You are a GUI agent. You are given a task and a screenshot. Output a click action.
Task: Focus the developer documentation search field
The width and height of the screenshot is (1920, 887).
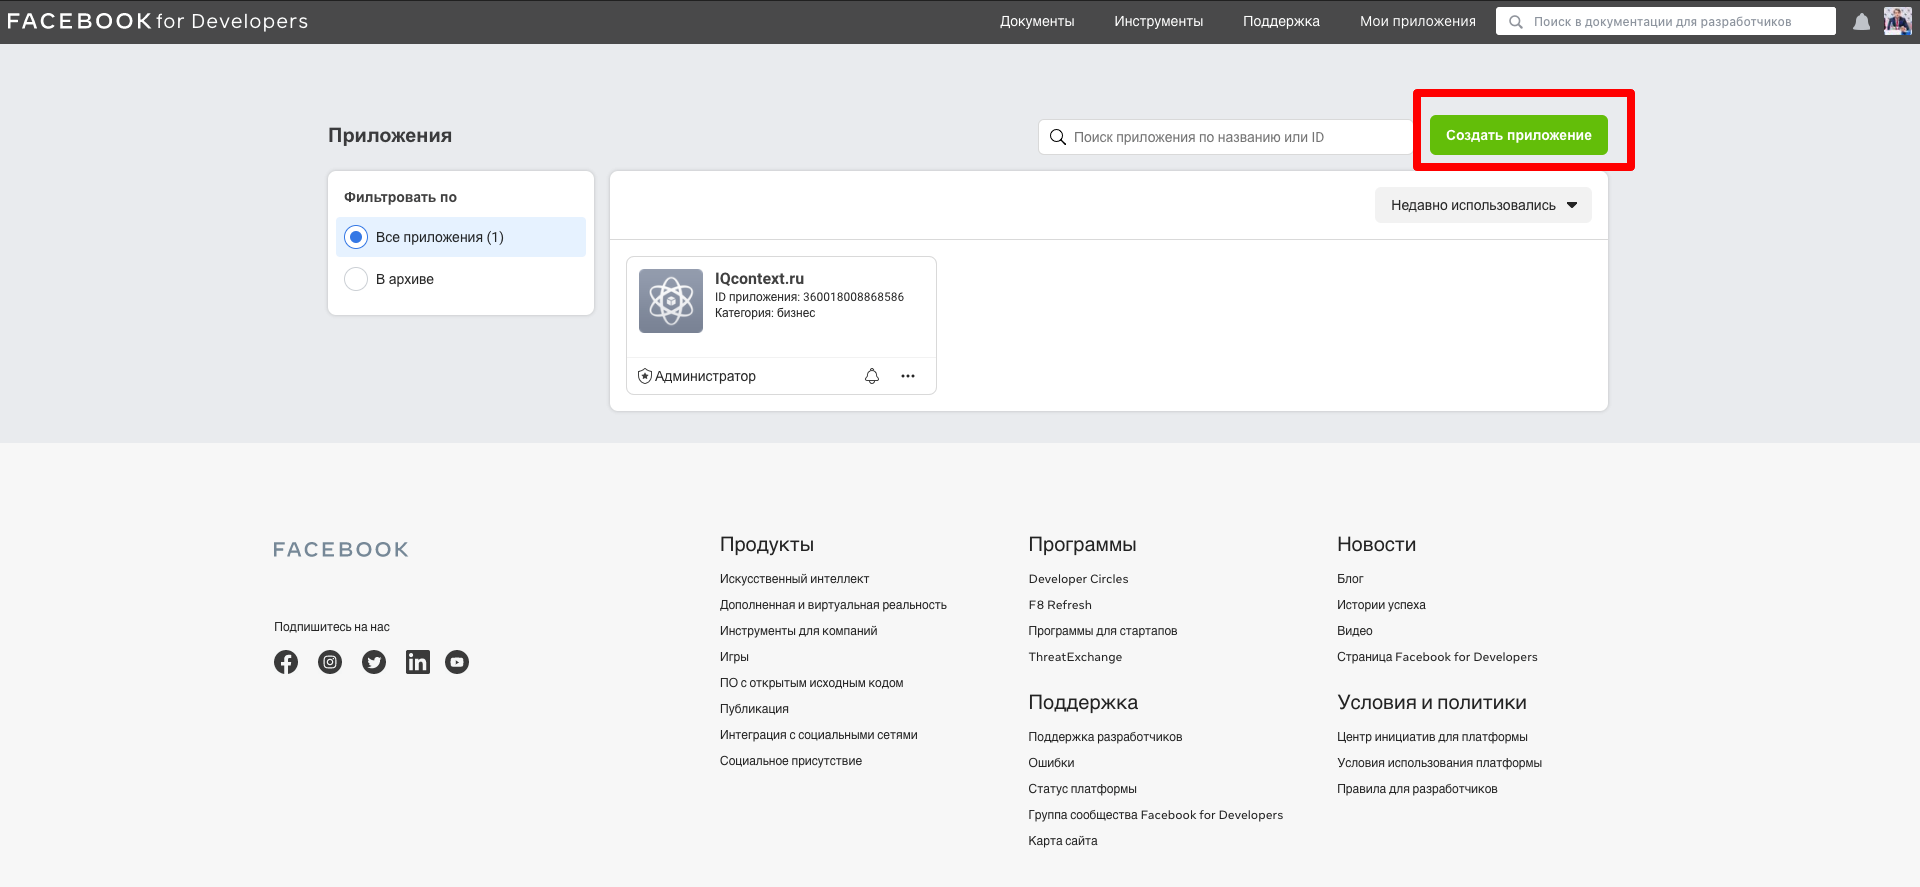1665,21
